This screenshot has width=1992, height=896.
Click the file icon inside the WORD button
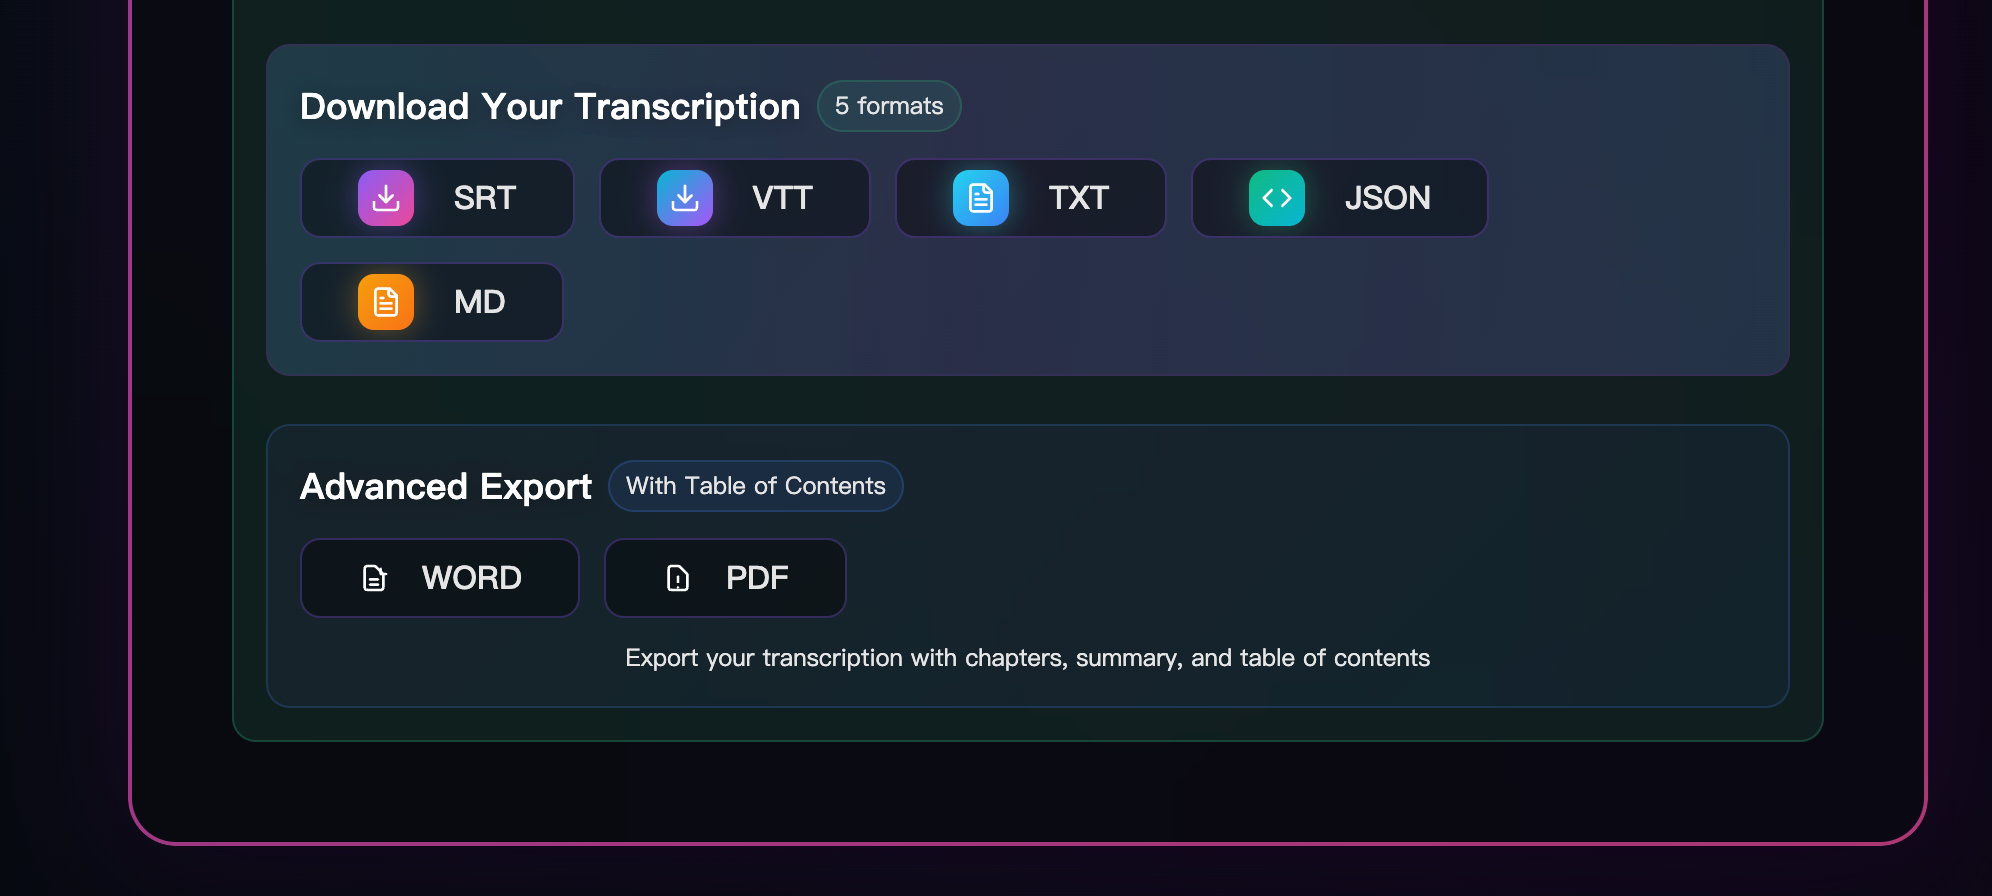[x=374, y=577]
